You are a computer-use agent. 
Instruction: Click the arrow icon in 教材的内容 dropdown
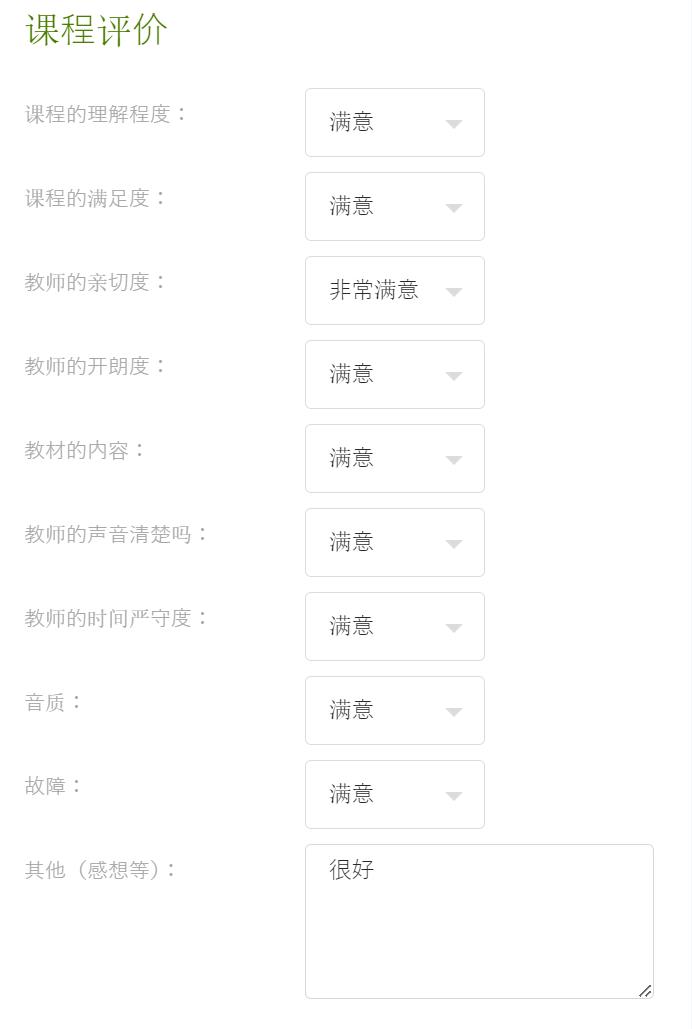(x=454, y=460)
